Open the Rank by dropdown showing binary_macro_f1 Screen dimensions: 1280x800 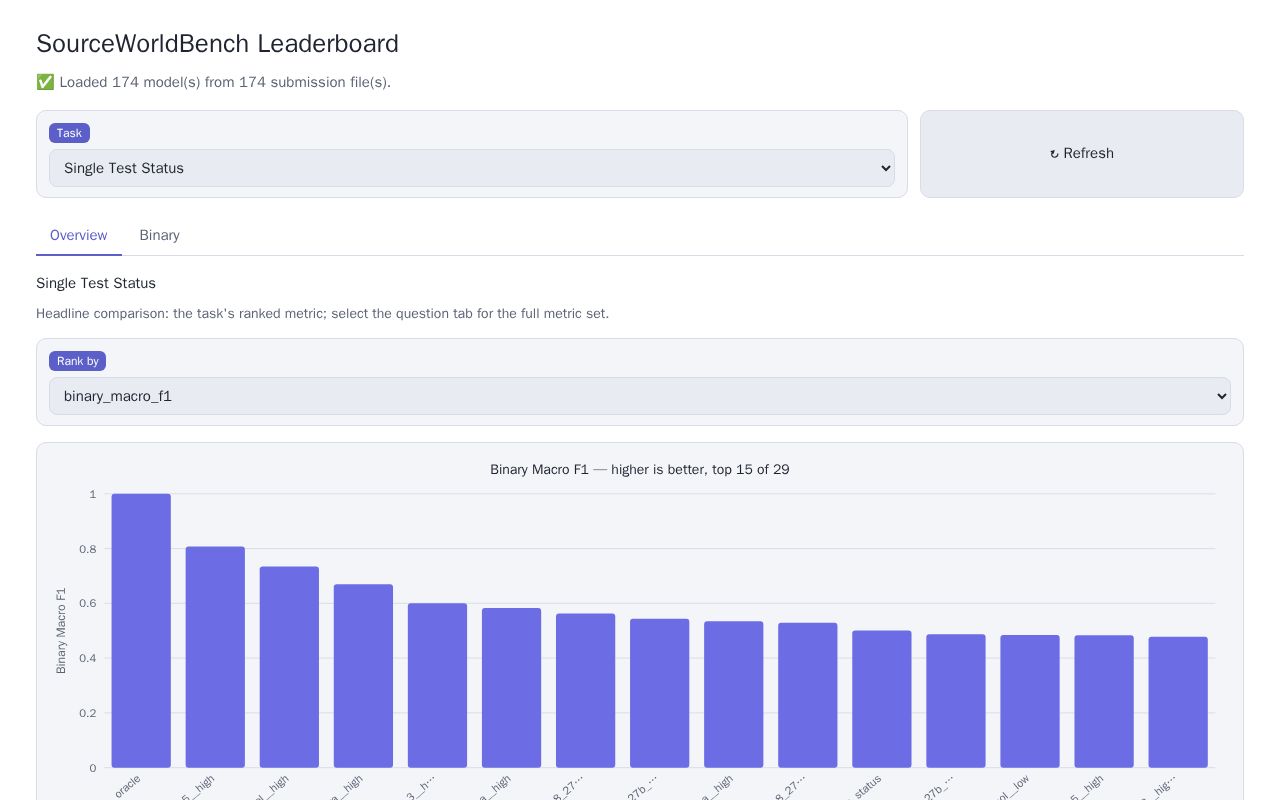click(x=640, y=396)
